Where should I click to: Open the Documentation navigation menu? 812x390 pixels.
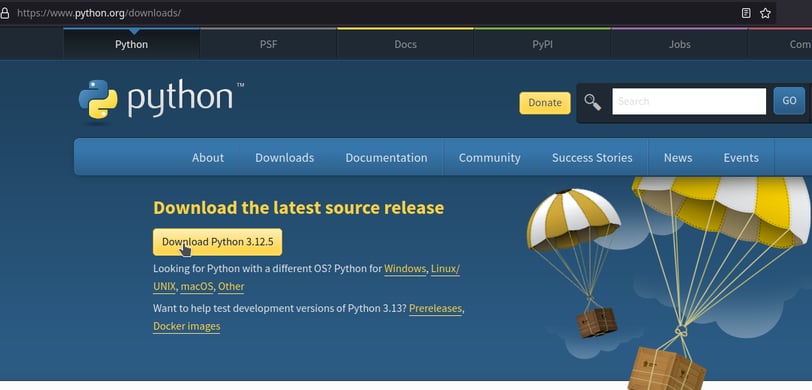click(386, 157)
